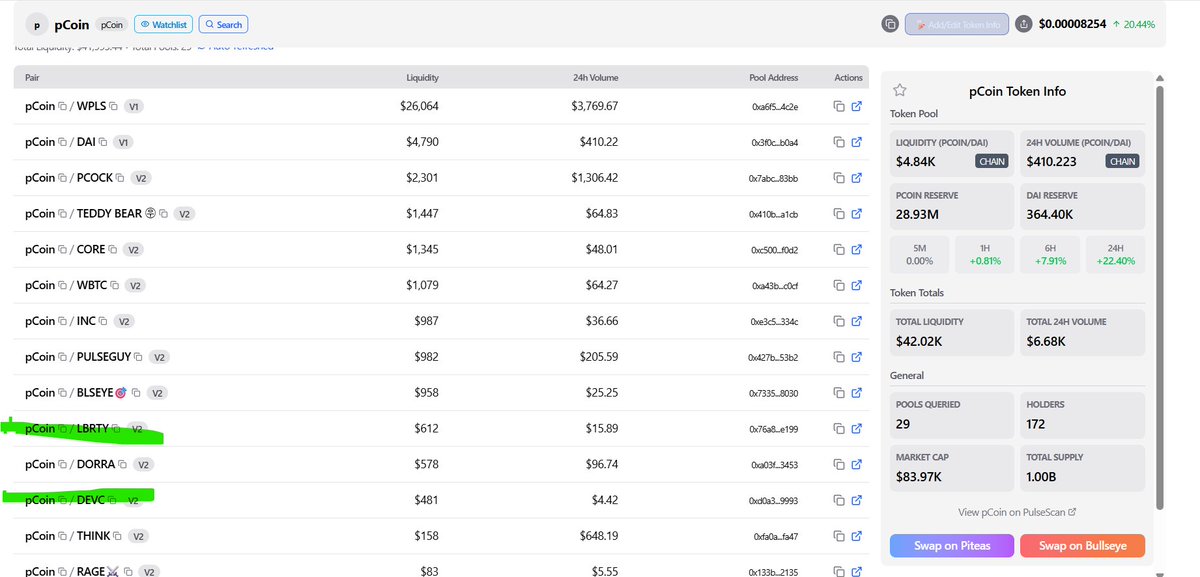Open external link for pool 0x76a8...e199
Viewport: 1200px width, 577px height.
[856, 429]
